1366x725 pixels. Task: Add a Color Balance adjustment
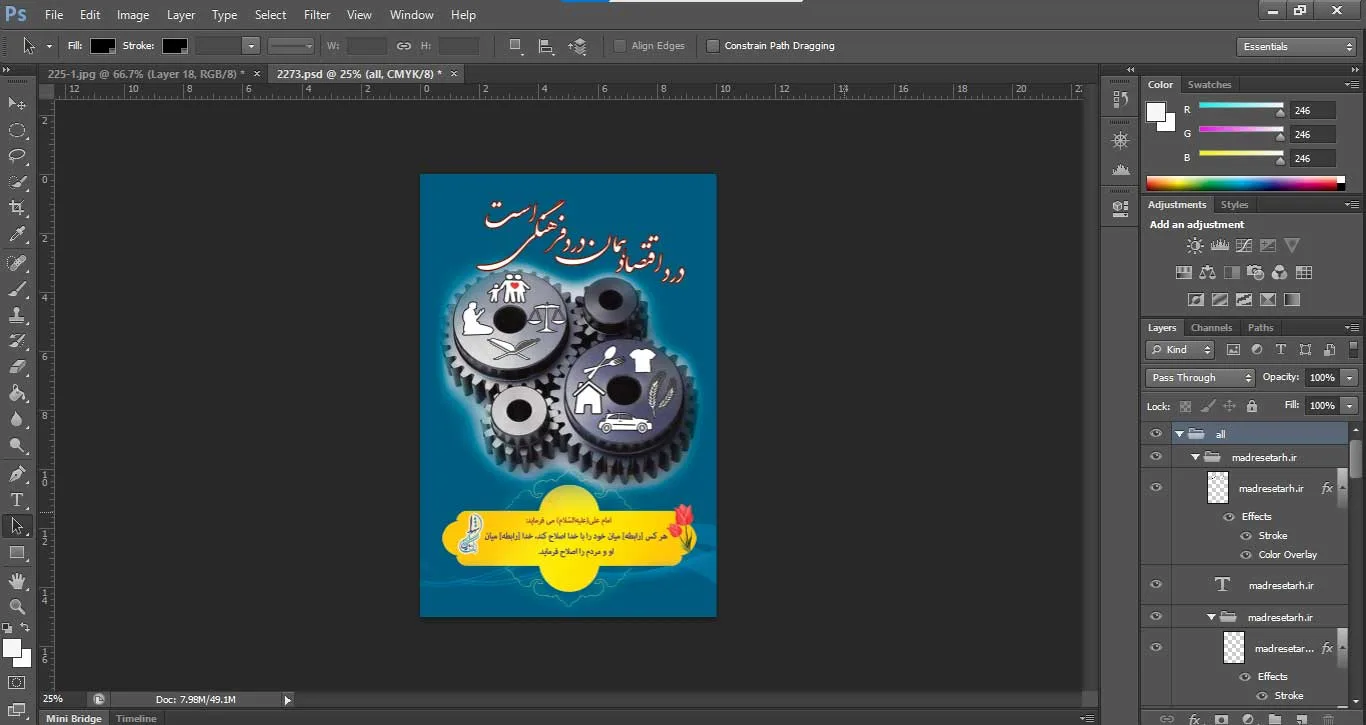click(x=1207, y=272)
